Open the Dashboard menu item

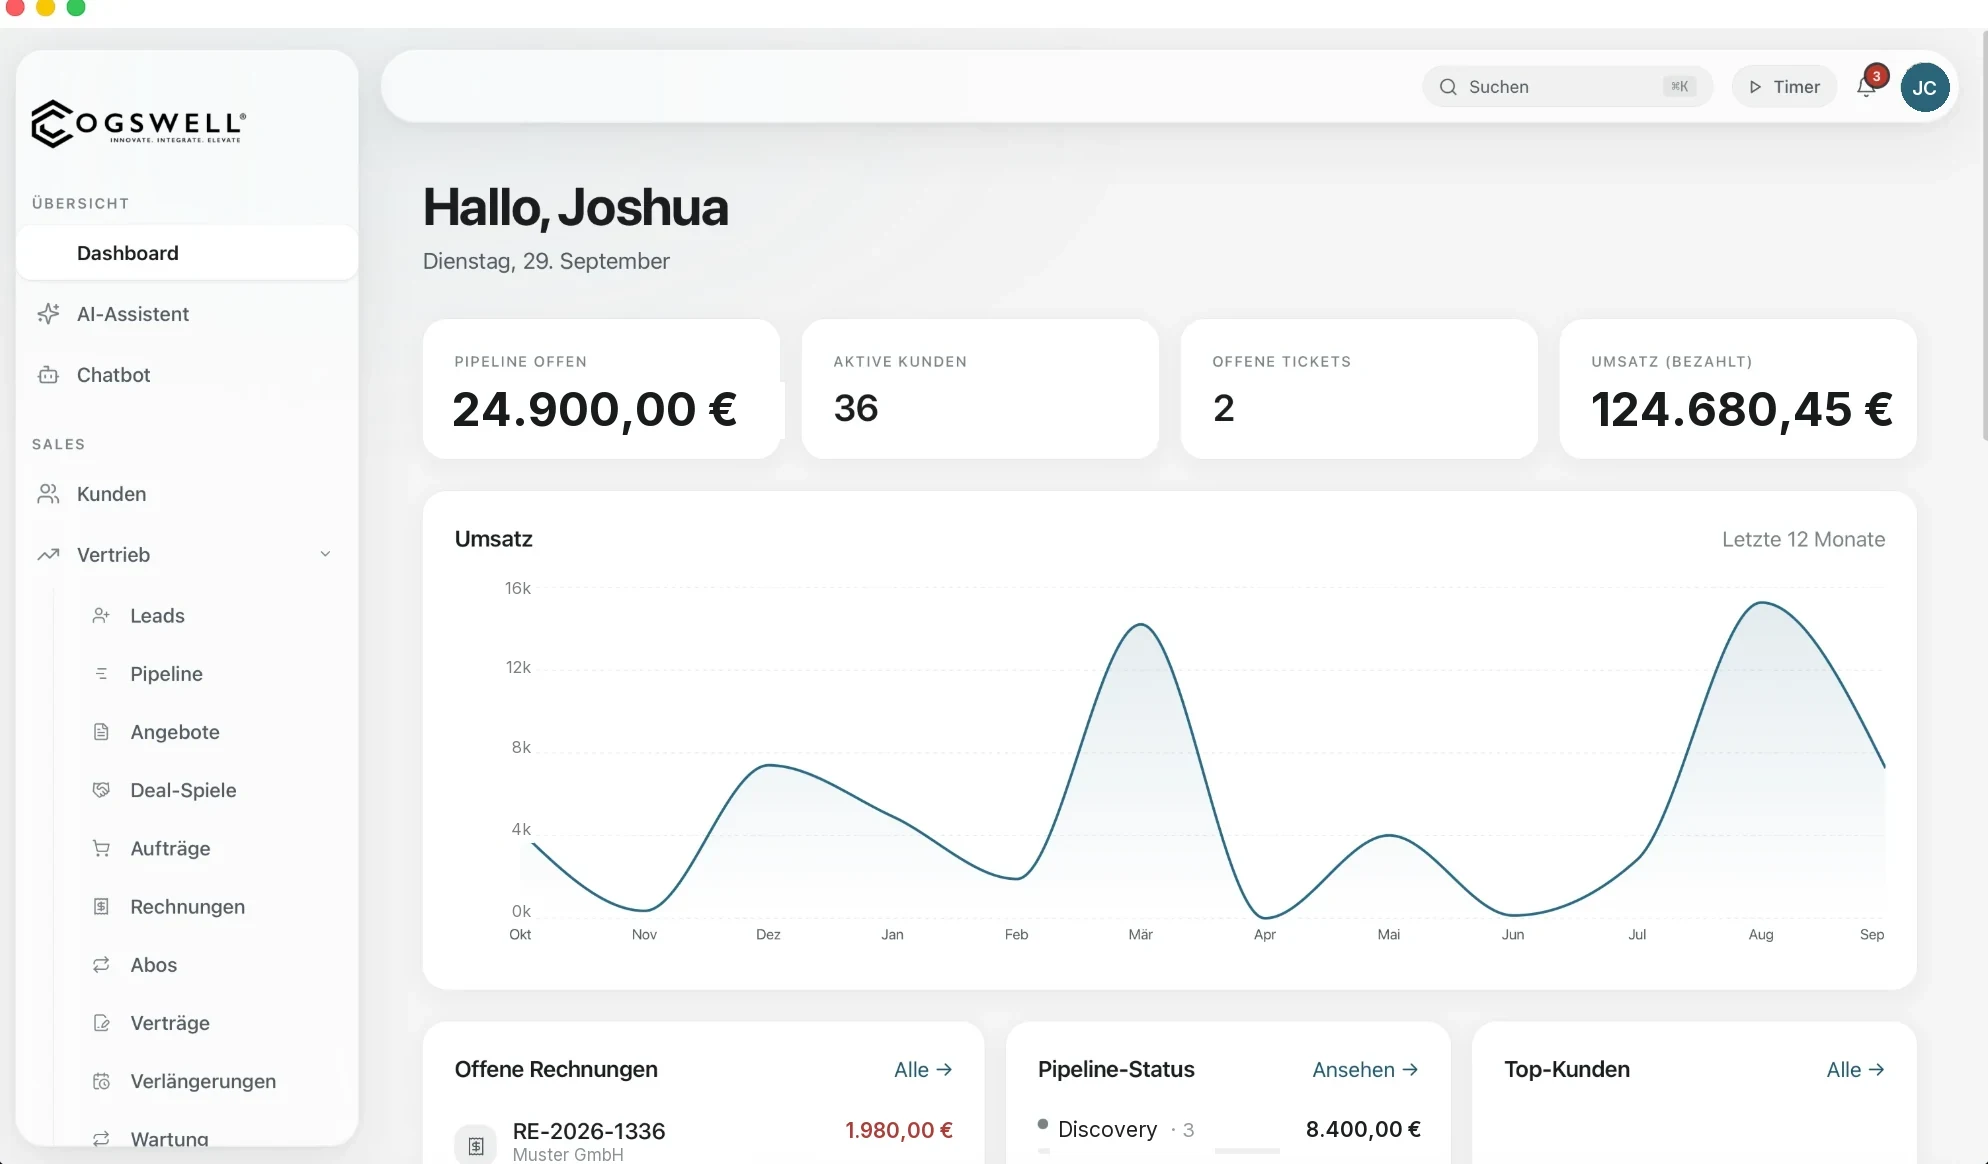tap(187, 253)
